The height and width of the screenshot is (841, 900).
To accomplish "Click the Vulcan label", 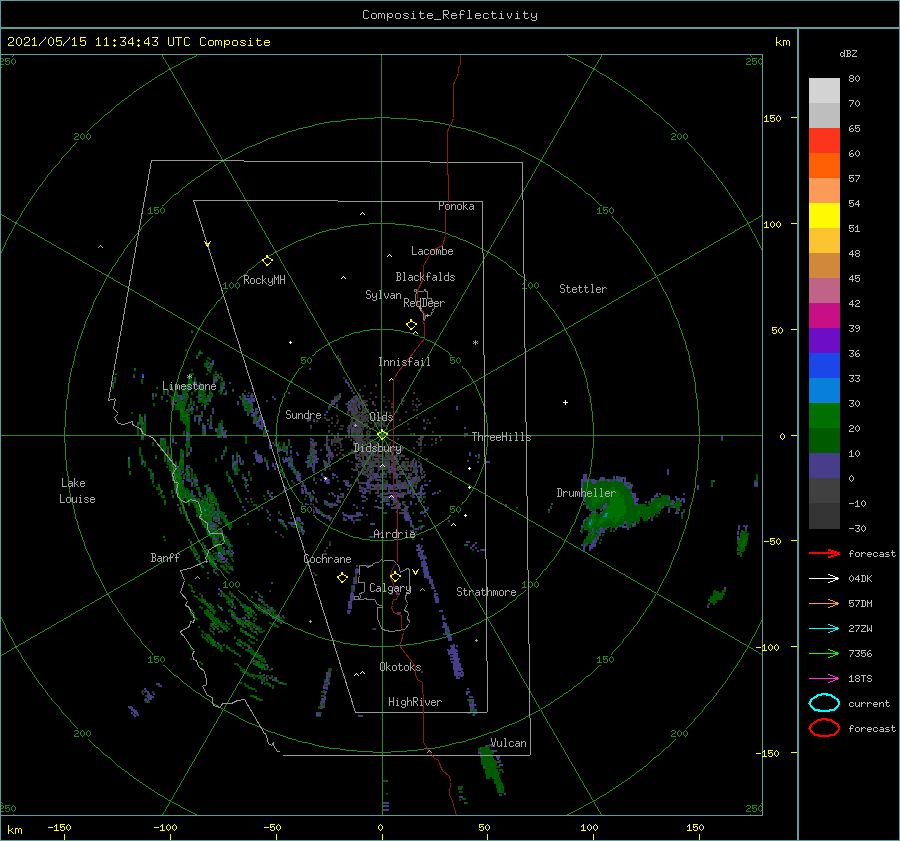I will click(x=508, y=743).
